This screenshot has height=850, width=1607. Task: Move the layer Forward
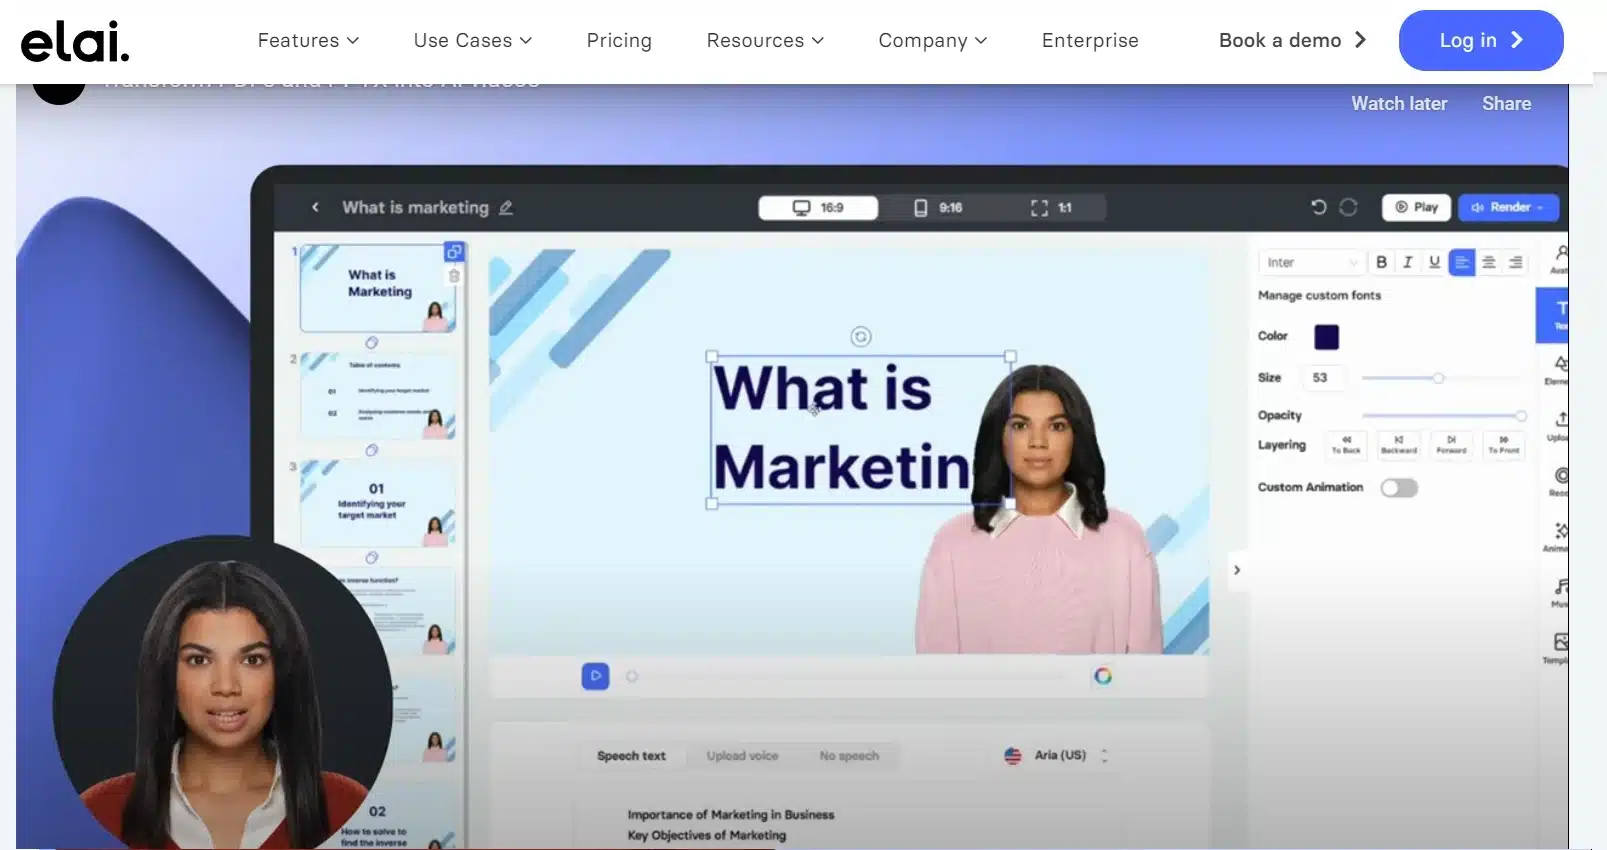(1451, 444)
